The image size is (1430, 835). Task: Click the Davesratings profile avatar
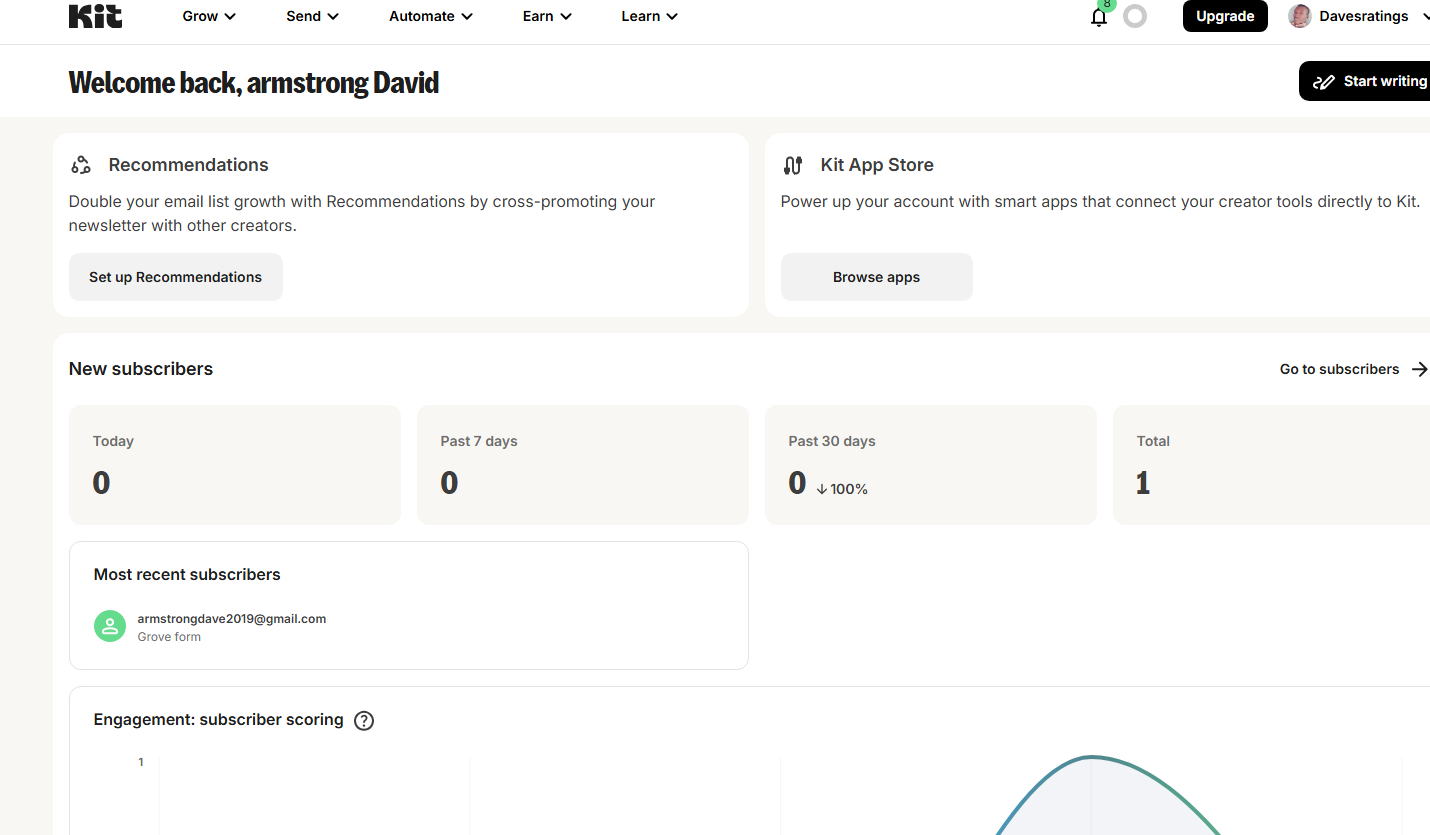coord(1299,16)
